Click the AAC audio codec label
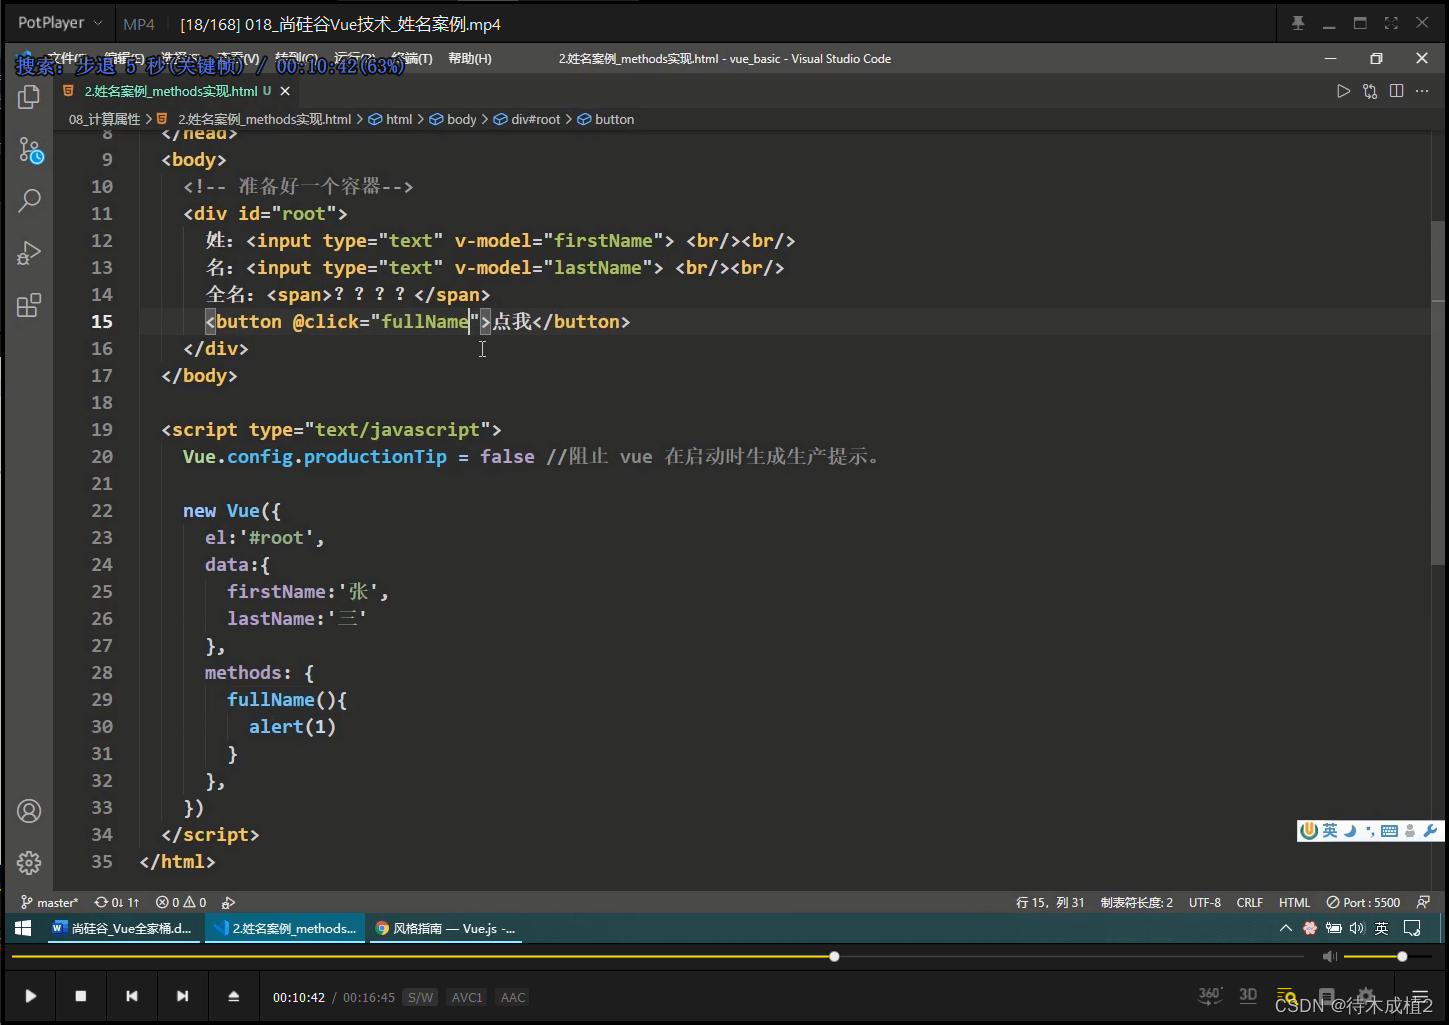This screenshot has width=1449, height=1025. (x=513, y=997)
